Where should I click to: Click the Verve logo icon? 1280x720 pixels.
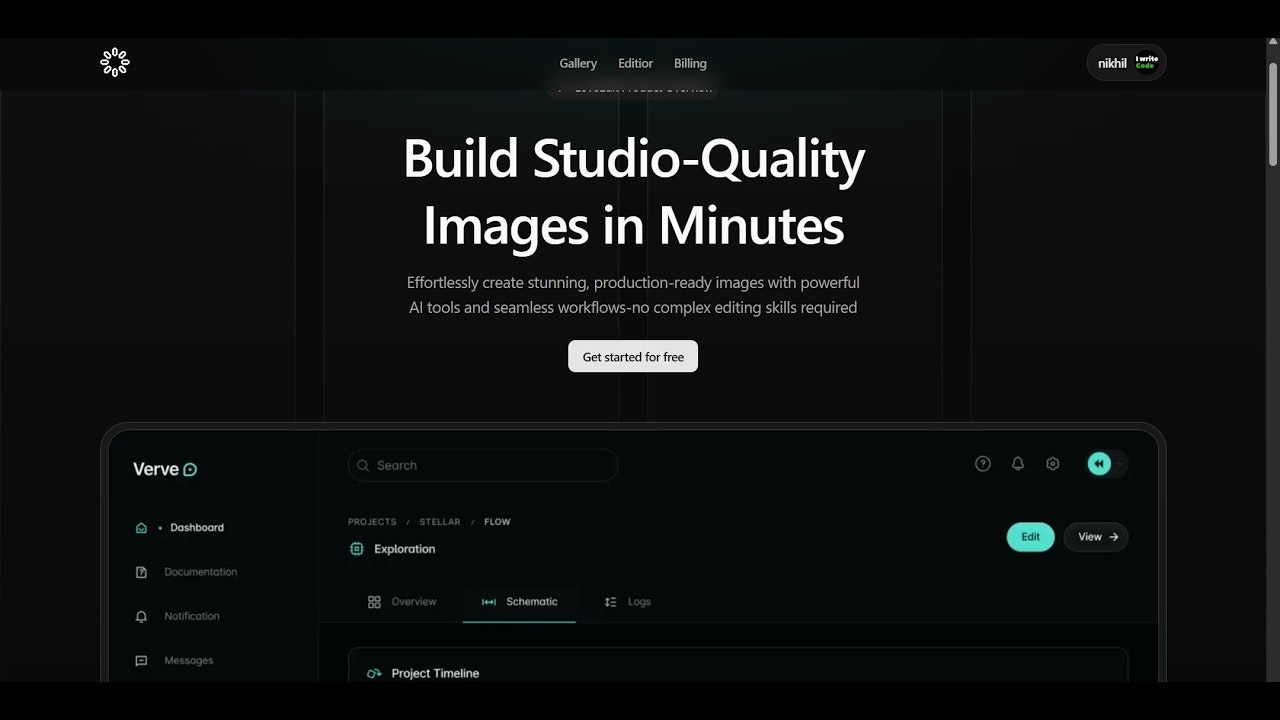click(189, 469)
